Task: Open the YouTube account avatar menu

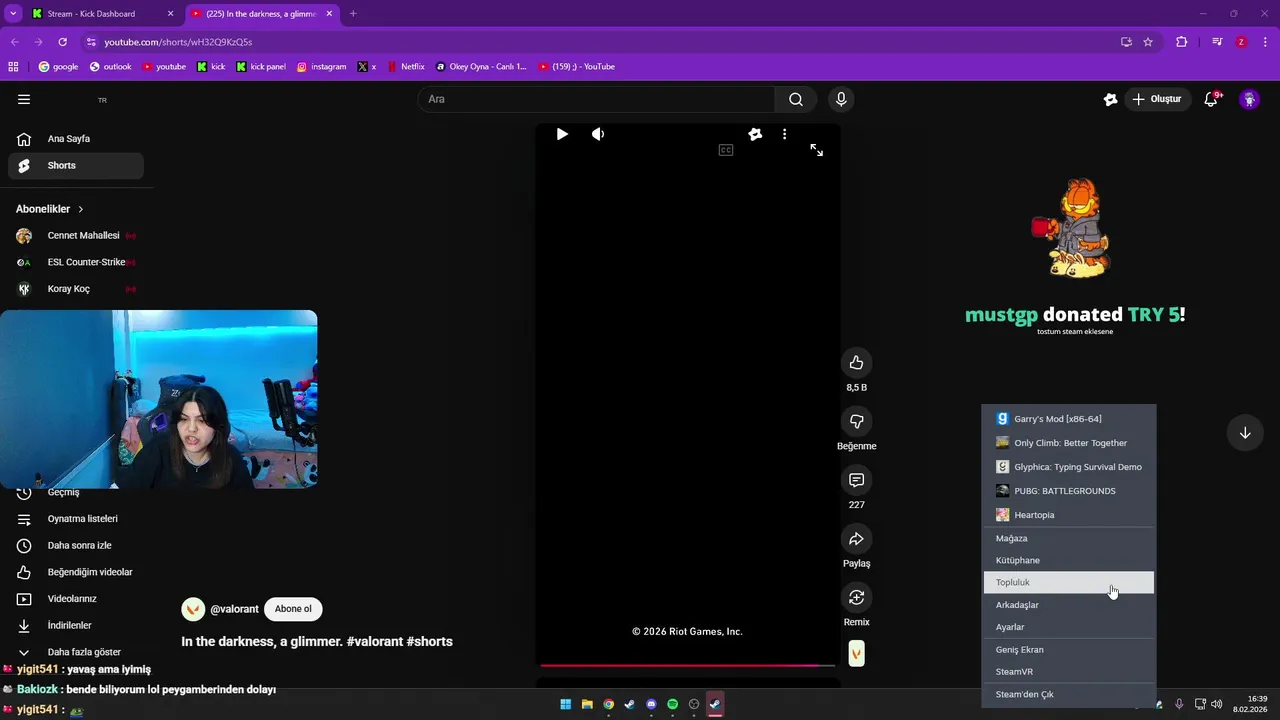Action: [x=1249, y=99]
